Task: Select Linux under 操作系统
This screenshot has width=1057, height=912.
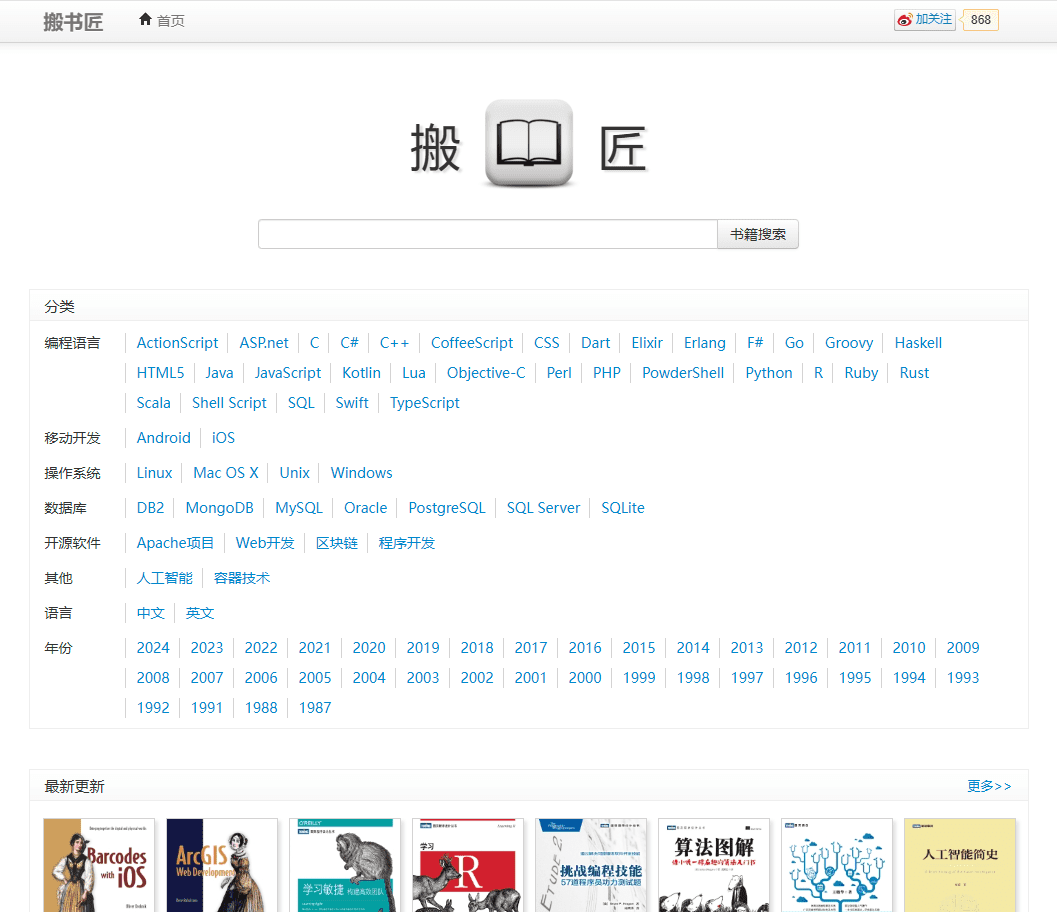Action: (x=154, y=472)
